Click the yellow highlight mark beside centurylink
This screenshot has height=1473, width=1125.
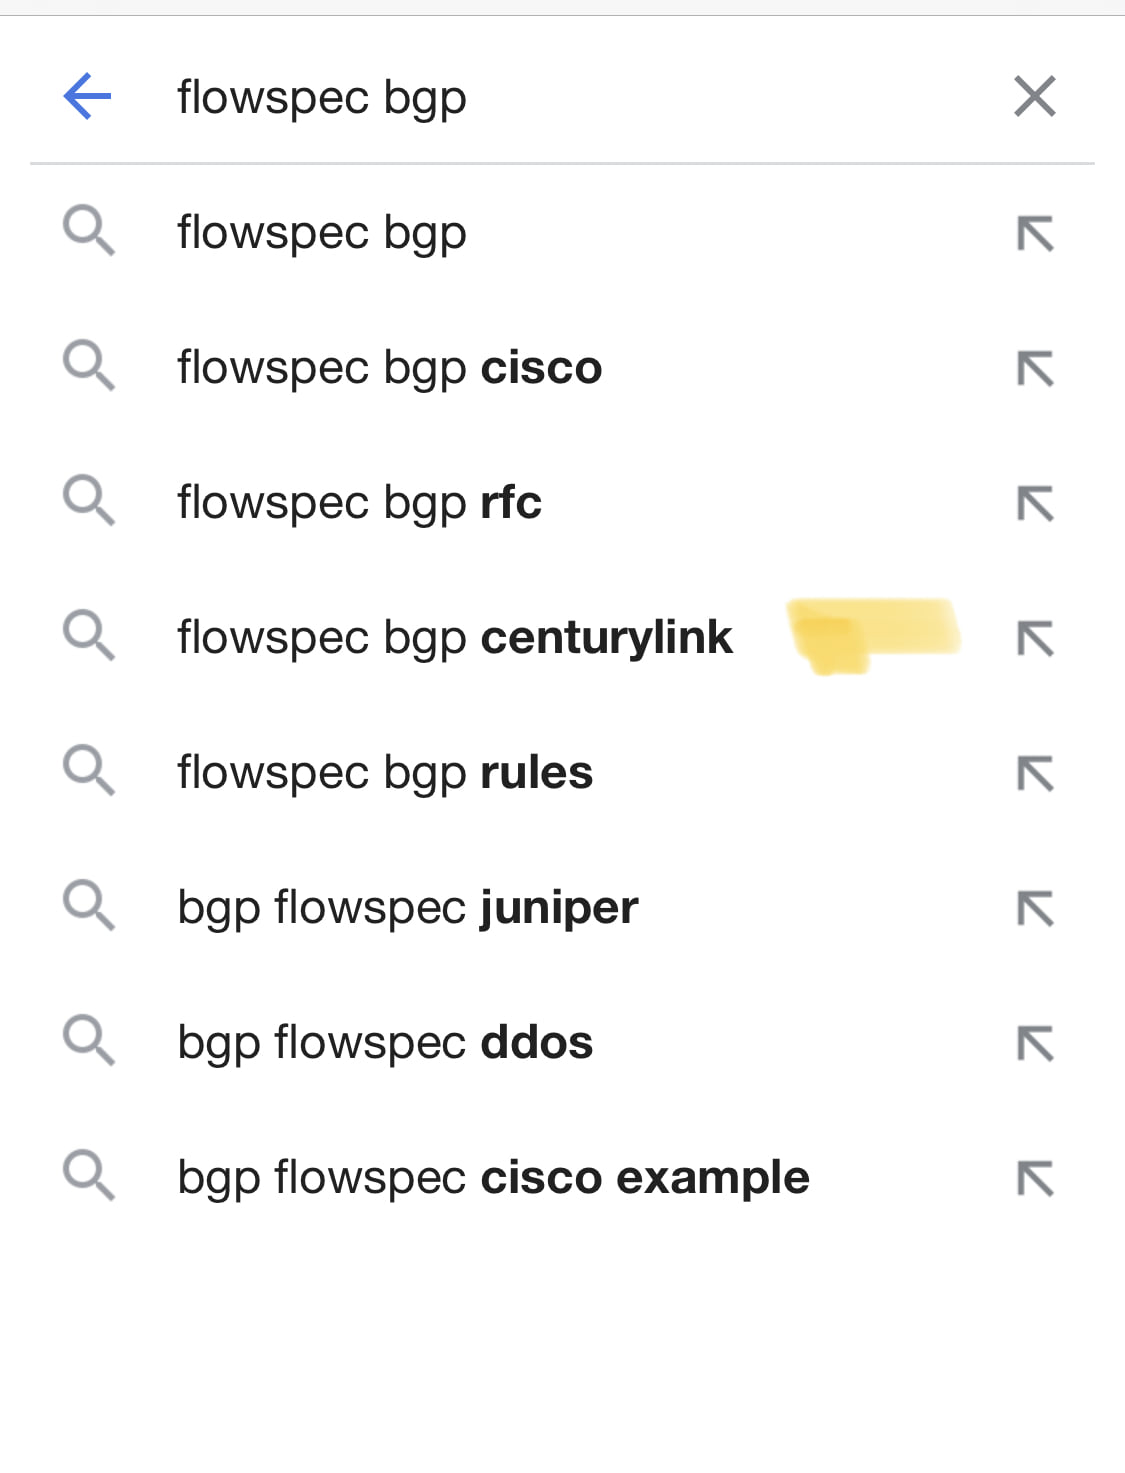coord(872,634)
